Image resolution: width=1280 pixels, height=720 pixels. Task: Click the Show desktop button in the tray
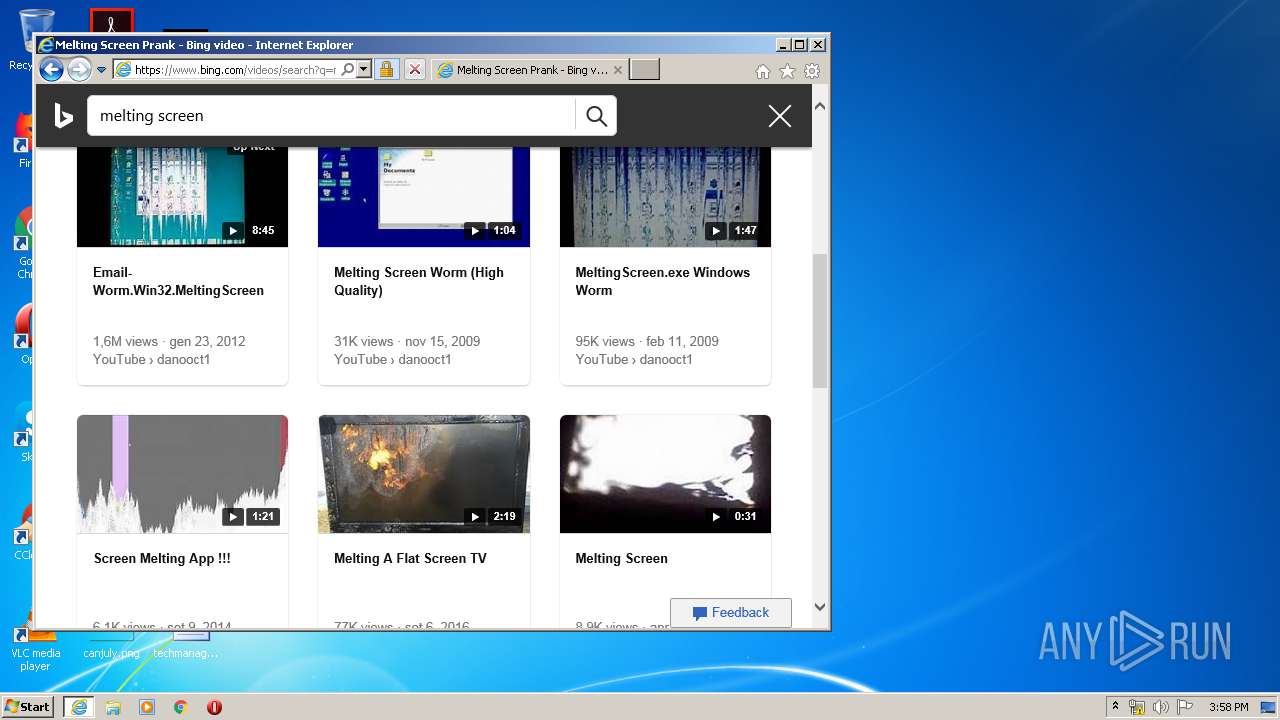coord(1269,707)
